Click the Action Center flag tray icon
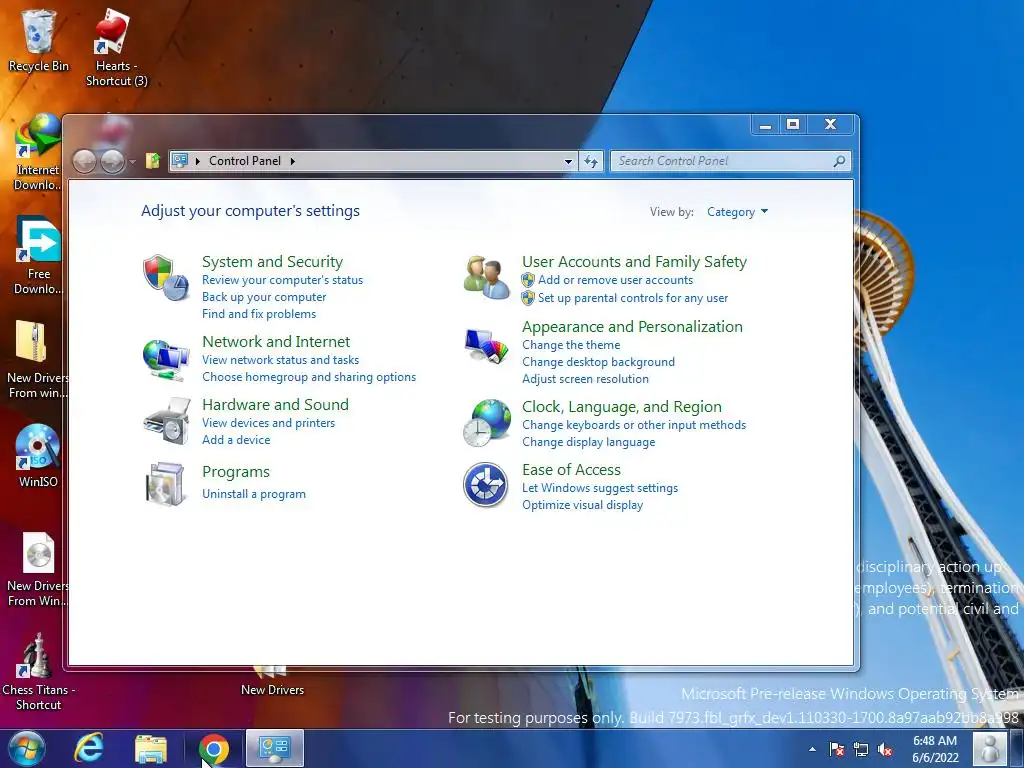The height and width of the screenshot is (768, 1024). tap(837, 750)
